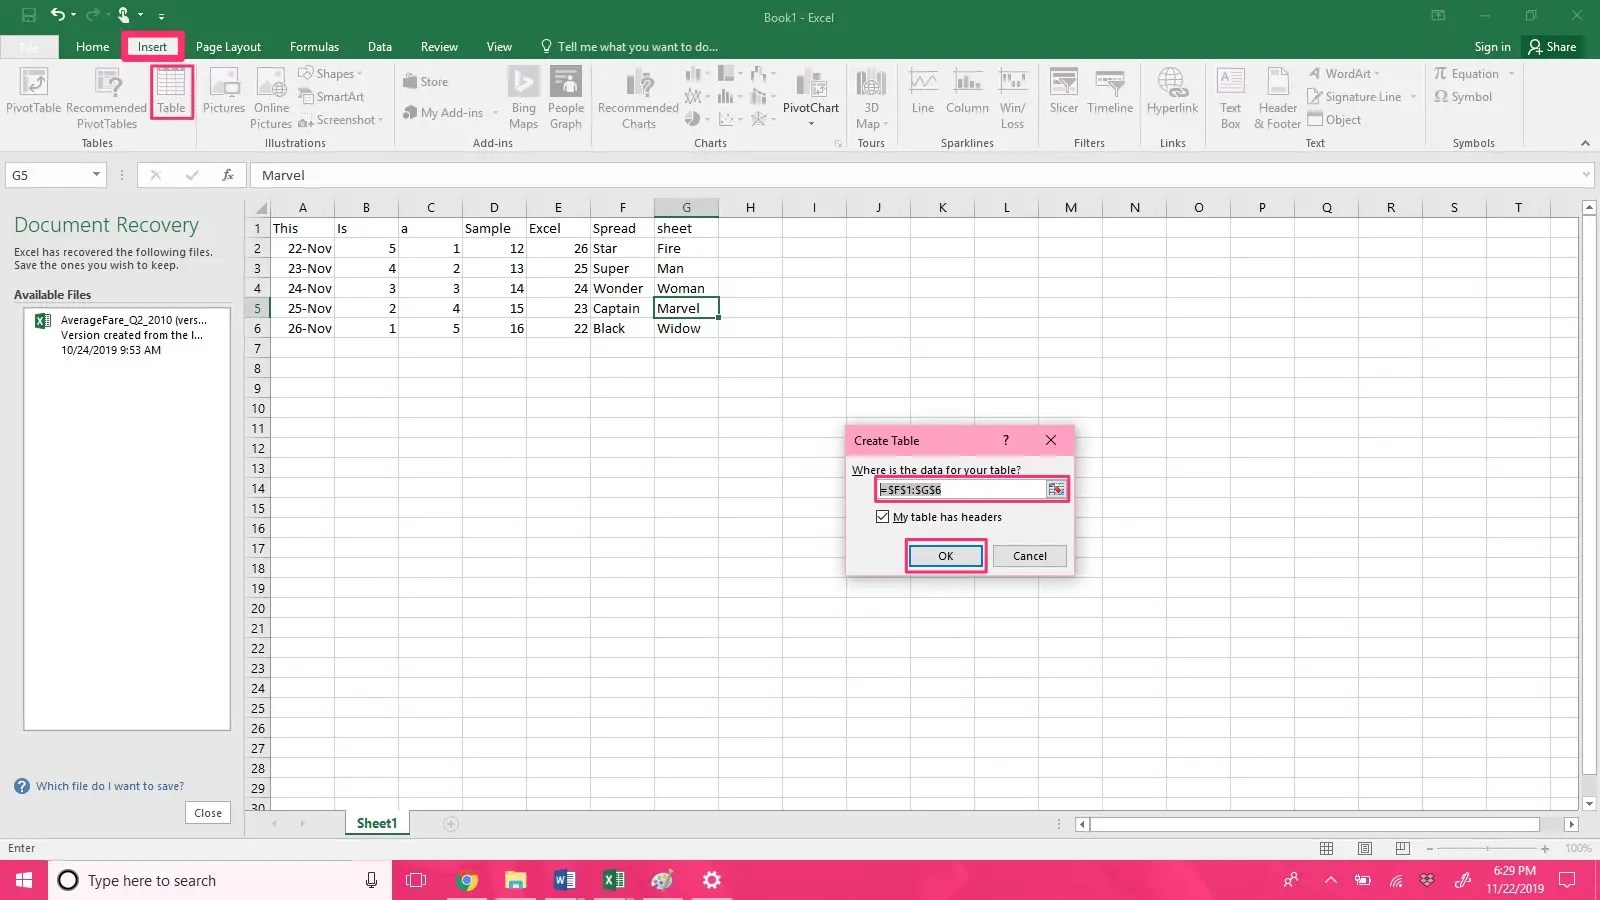Insert Pictures from file

click(x=223, y=92)
